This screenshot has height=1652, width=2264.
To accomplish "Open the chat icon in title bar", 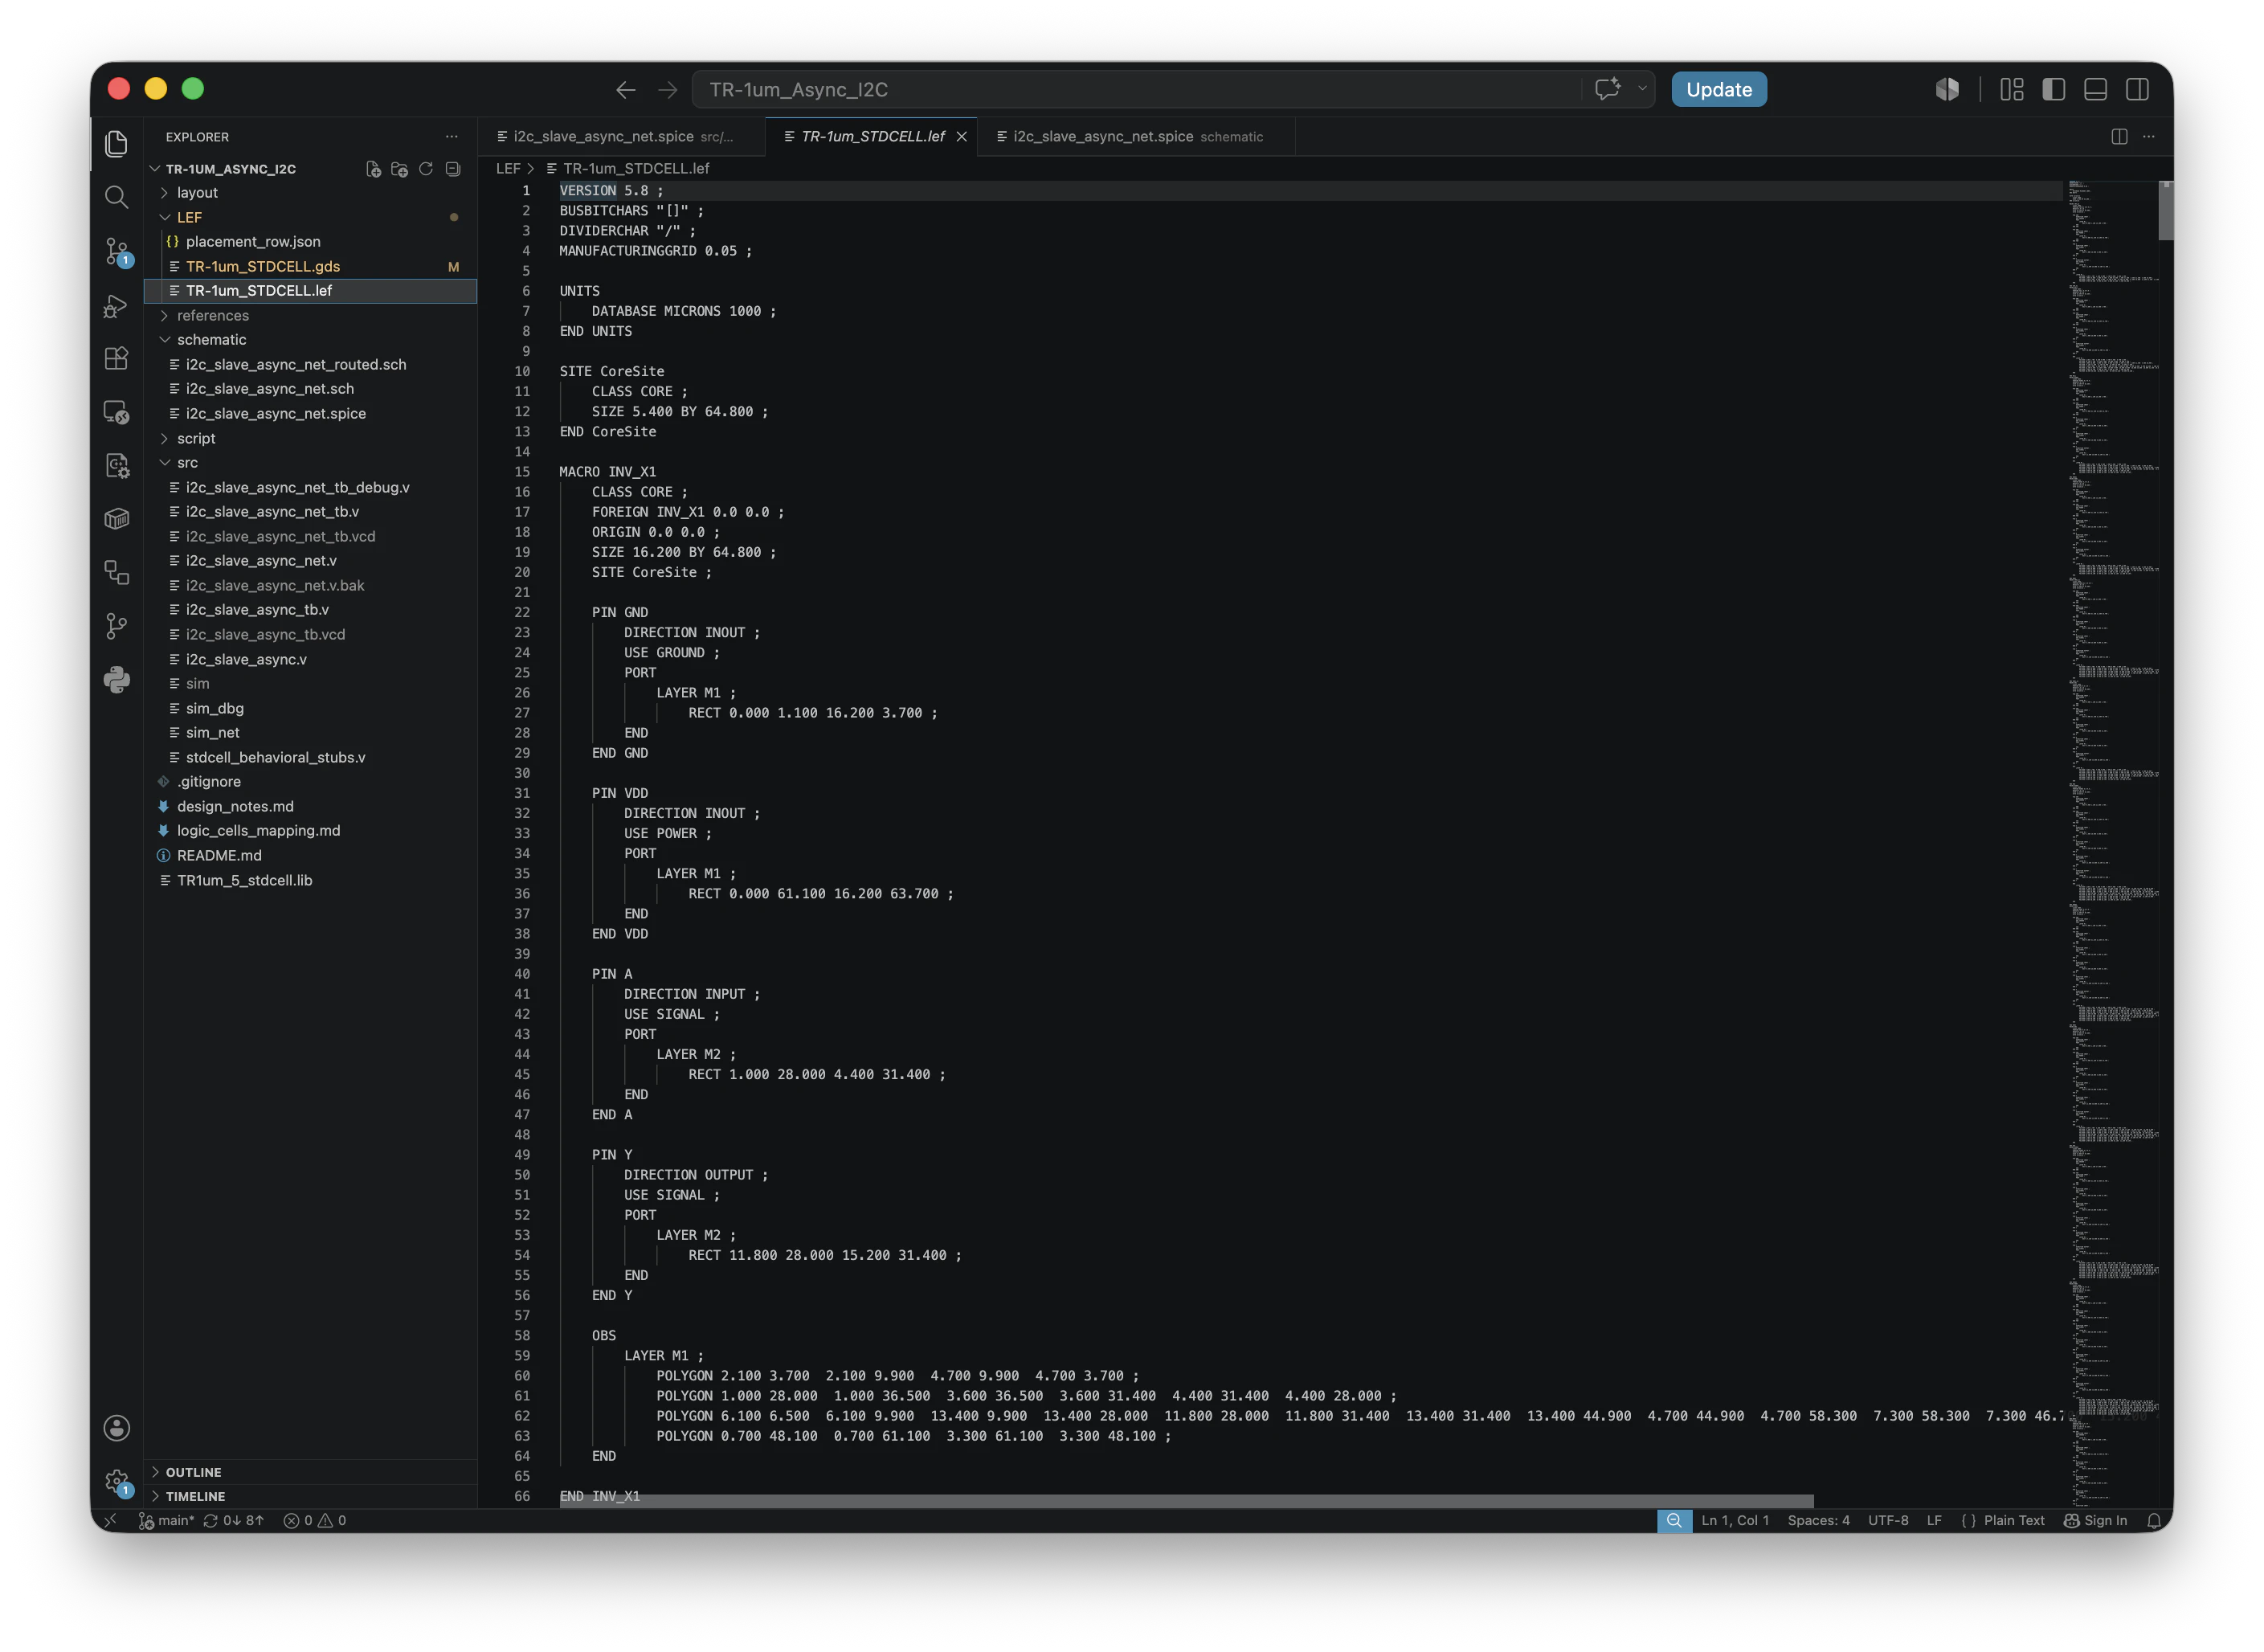I will [1607, 89].
